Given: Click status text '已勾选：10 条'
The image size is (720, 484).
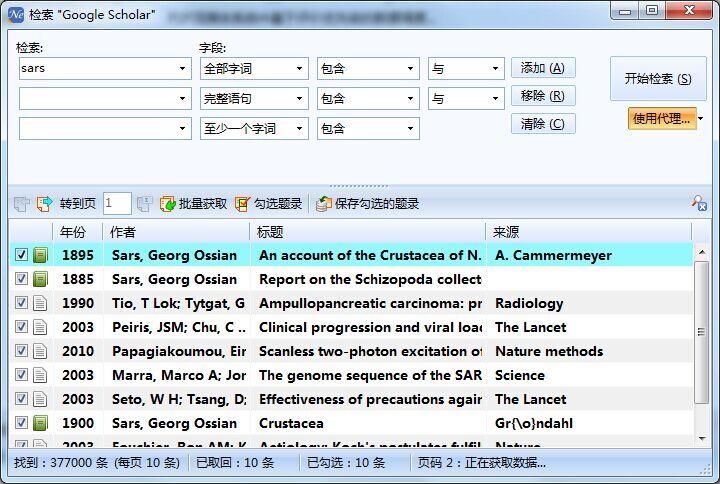Looking at the screenshot, I should (x=346, y=462).
